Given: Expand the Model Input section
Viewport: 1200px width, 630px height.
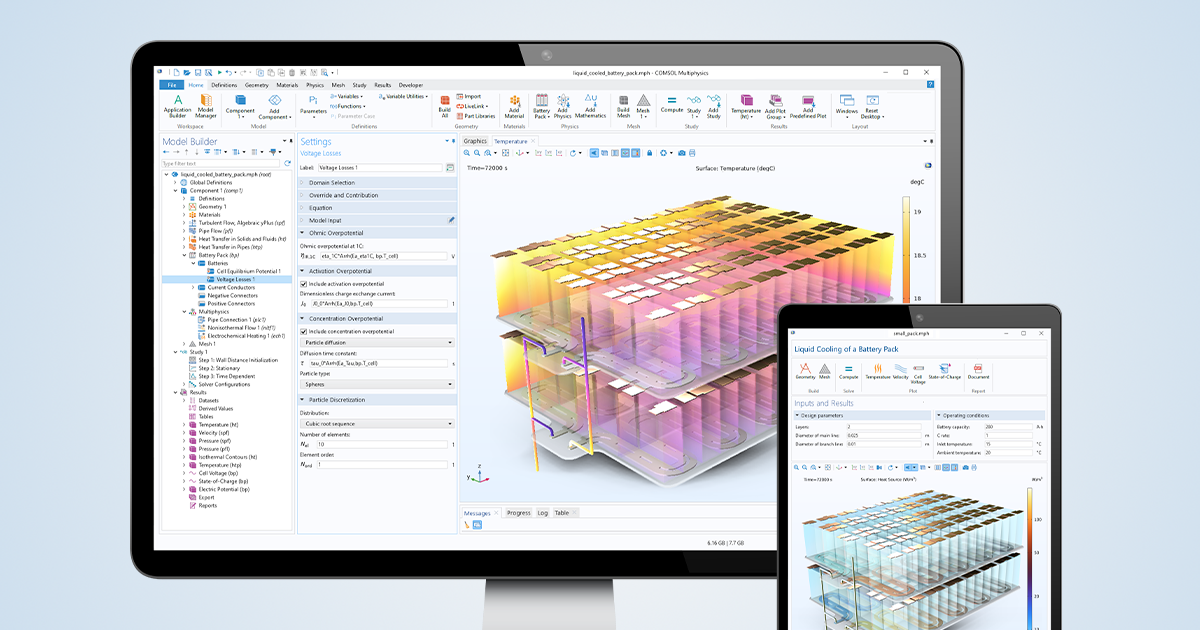Looking at the screenshot, I should click(x=377, y=220).
